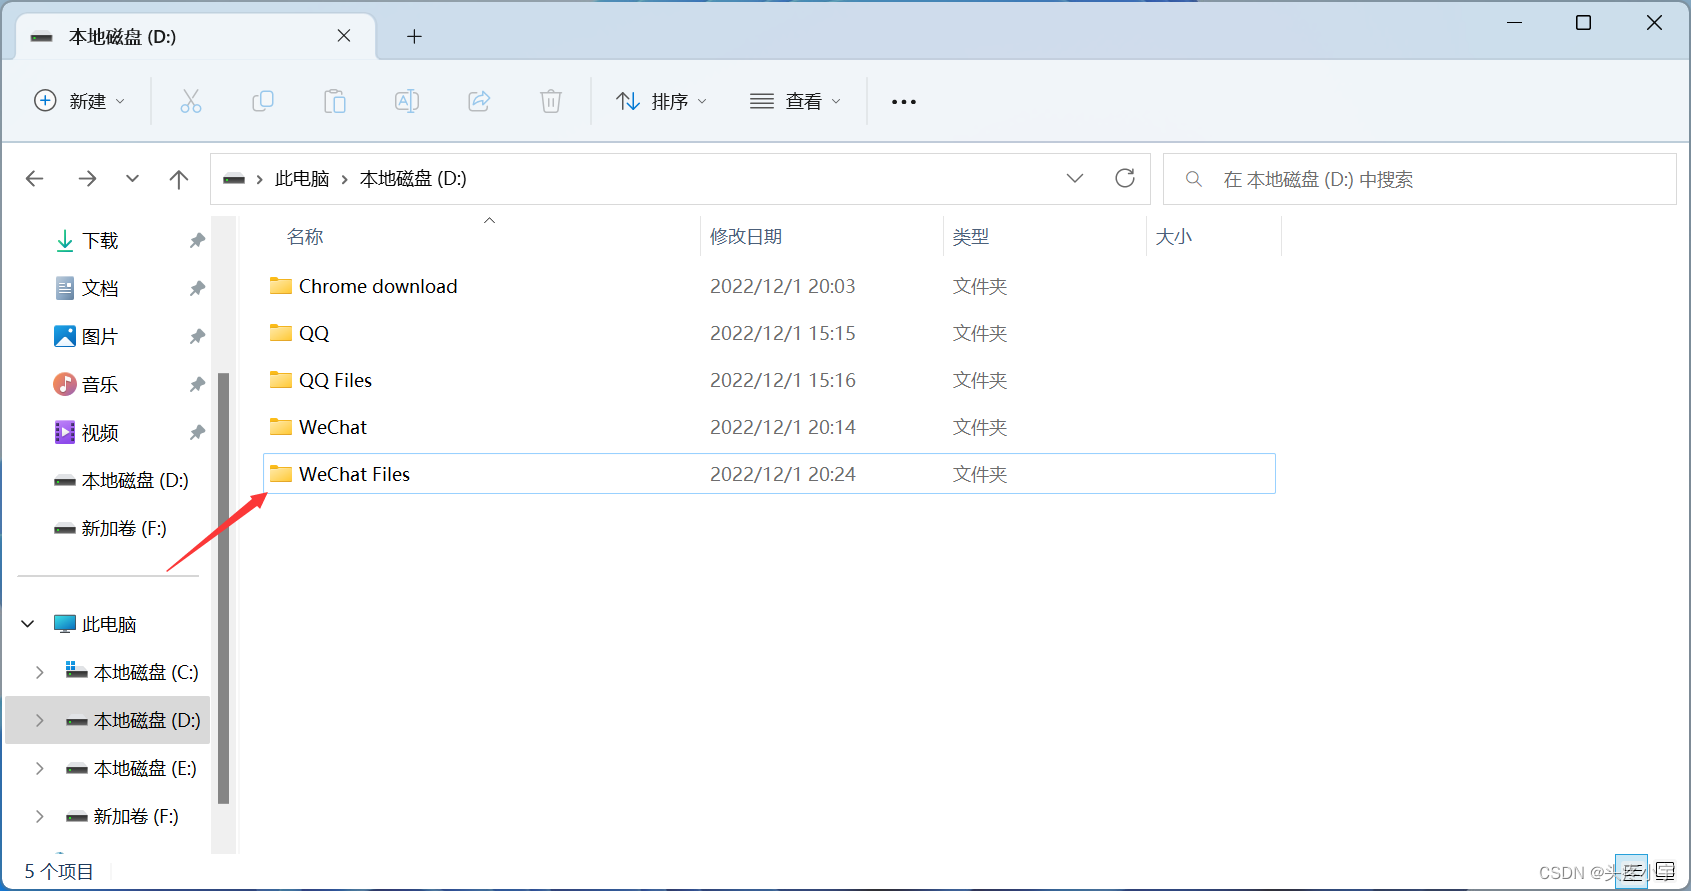Expand 本地磁盘 (D:) tree node
Image resolution: width=1691 pixels, height=891 pixels.
coord(40,720)
